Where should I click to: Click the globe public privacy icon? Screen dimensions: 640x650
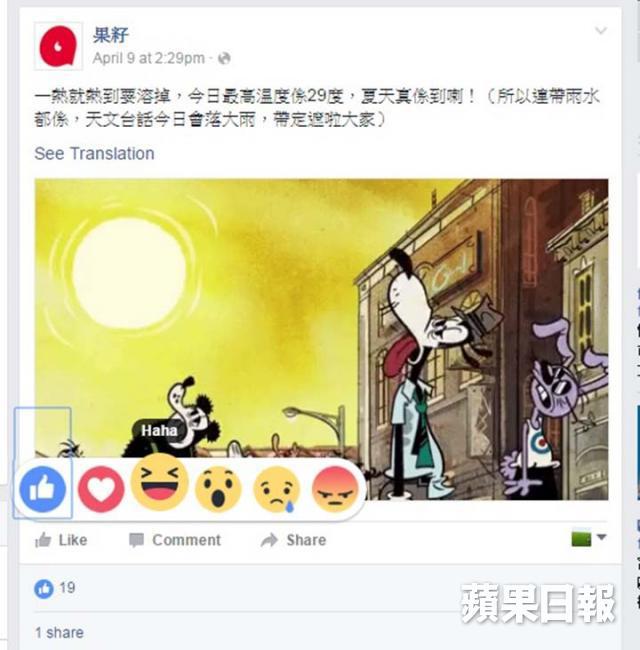(224, 58)
